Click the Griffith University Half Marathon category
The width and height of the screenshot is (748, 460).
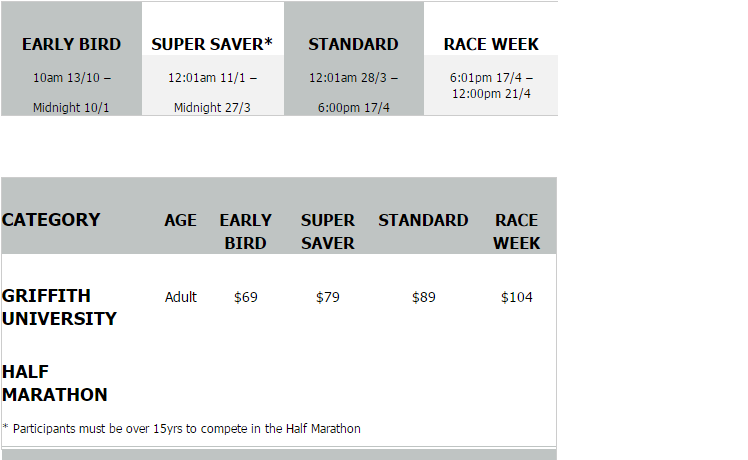point(59,345)
